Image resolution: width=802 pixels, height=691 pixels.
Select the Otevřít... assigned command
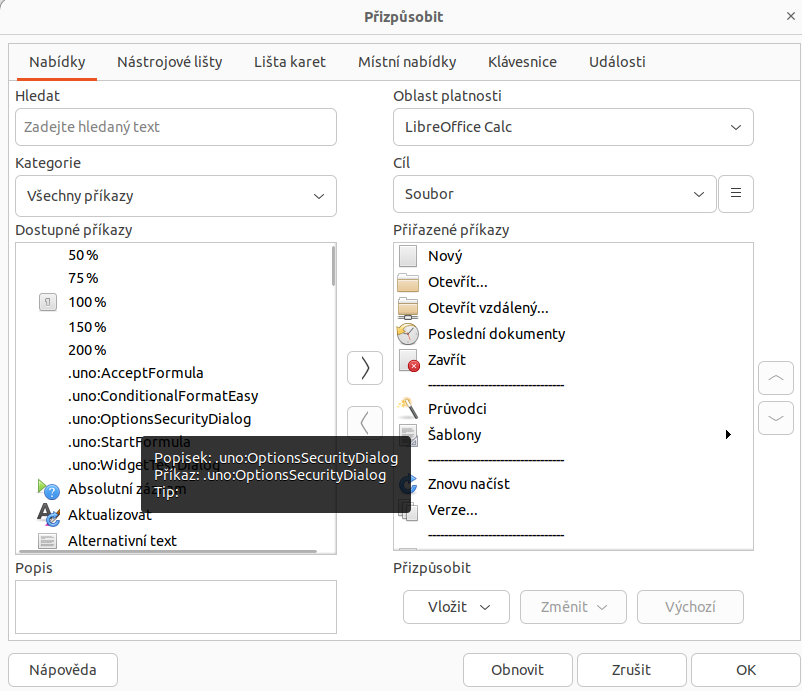coord(458,282)
